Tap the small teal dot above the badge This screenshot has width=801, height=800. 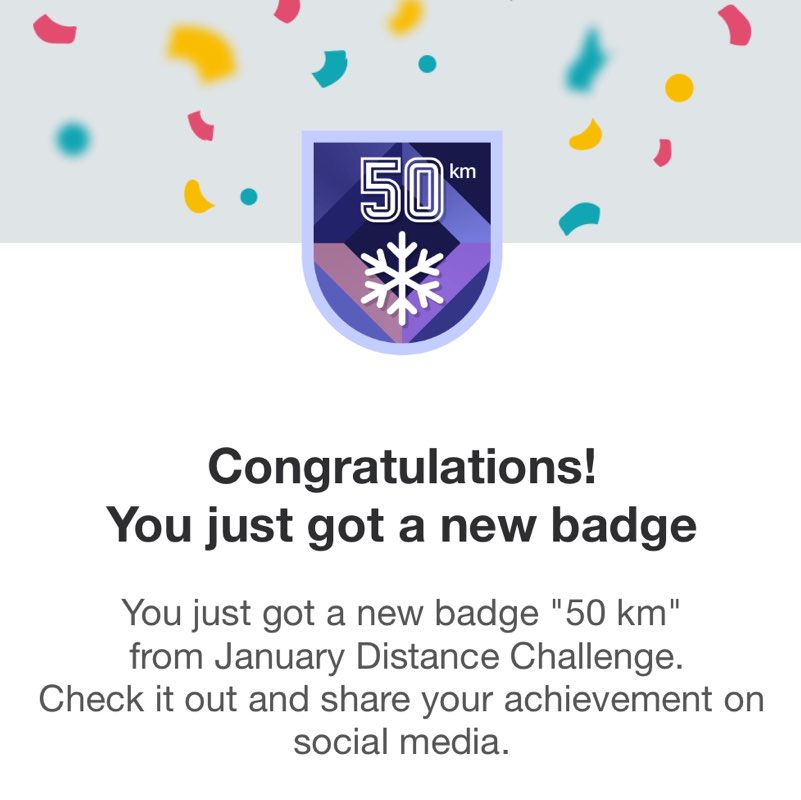point(427,64)
